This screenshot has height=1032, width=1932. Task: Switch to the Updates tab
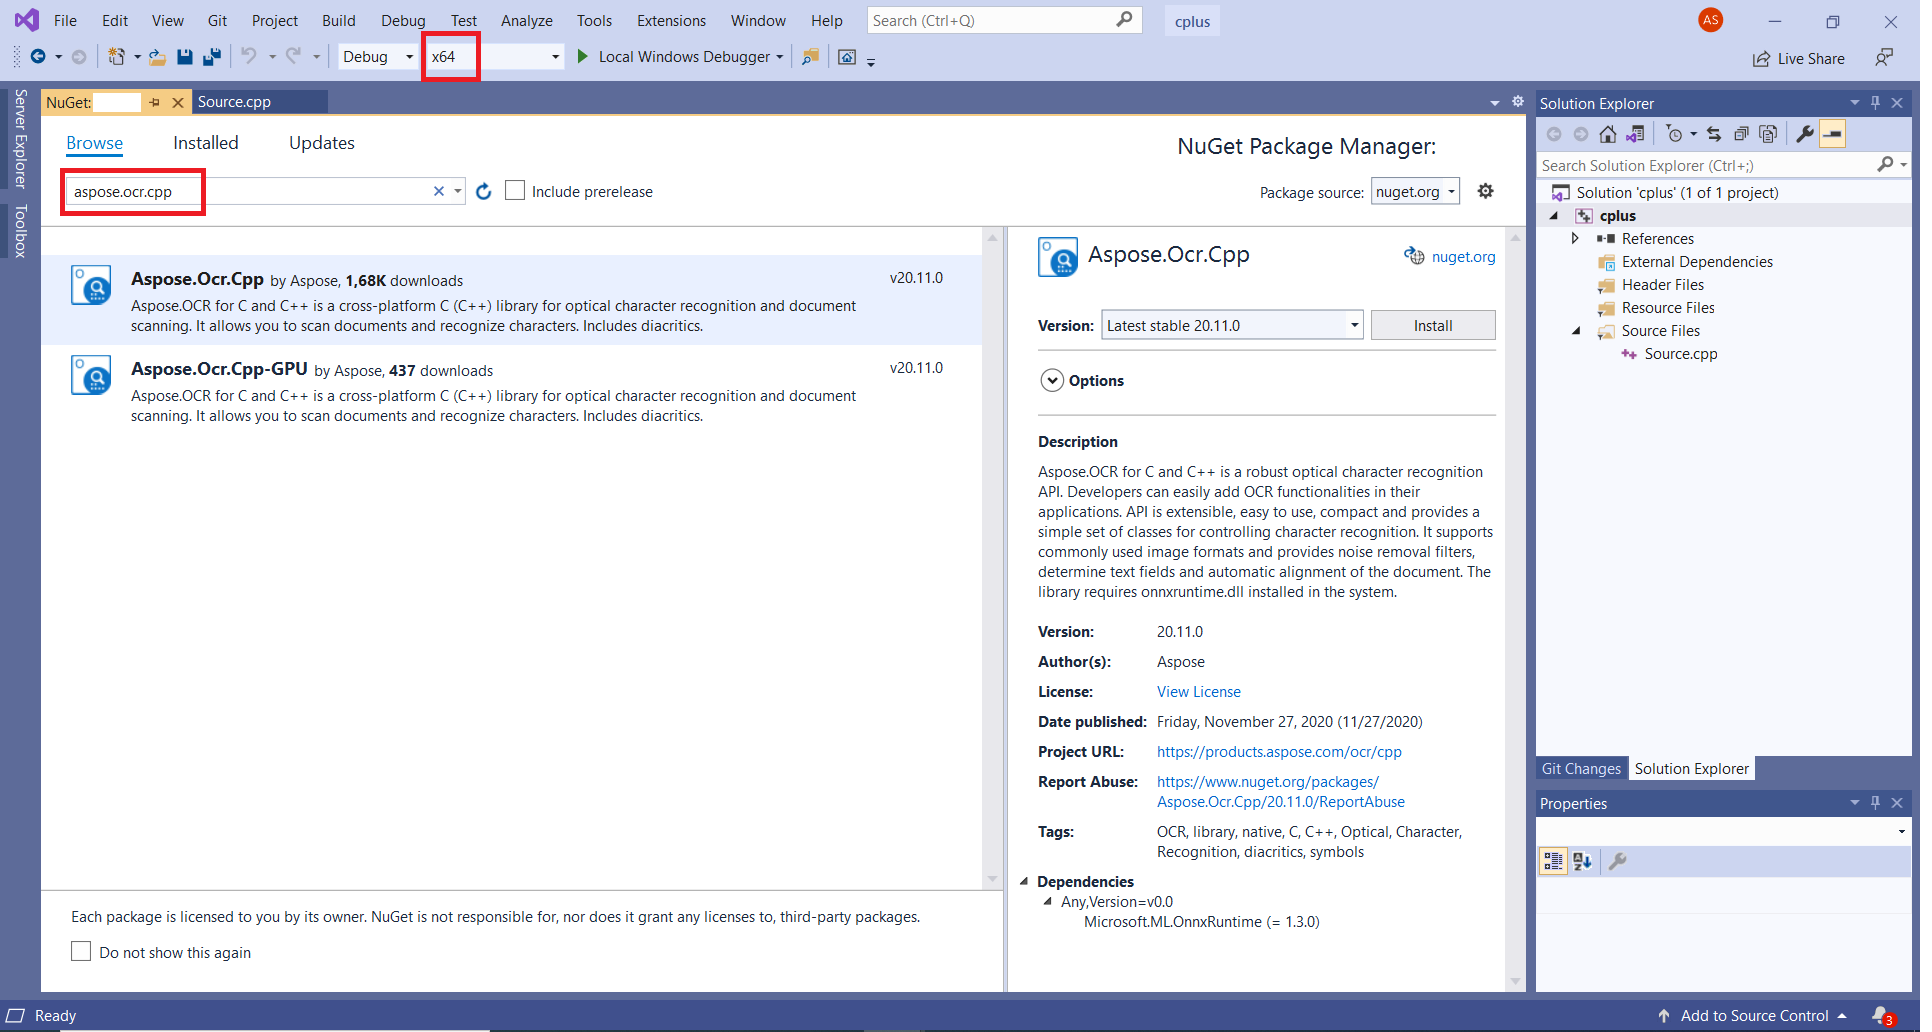(x=322, y=143)
